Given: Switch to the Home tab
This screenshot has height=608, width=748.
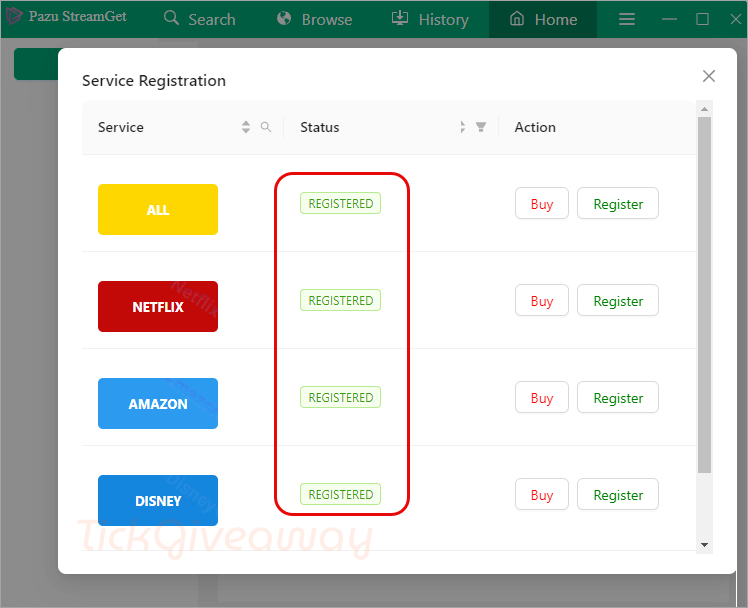Looking at the screenshot, I should pos(543,19).
